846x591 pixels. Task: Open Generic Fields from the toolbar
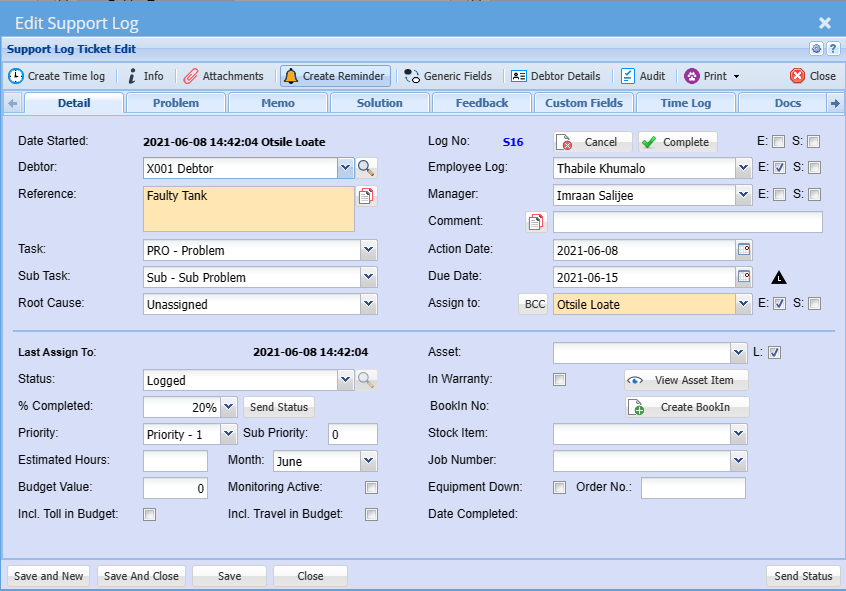click(x=412, y=76)
